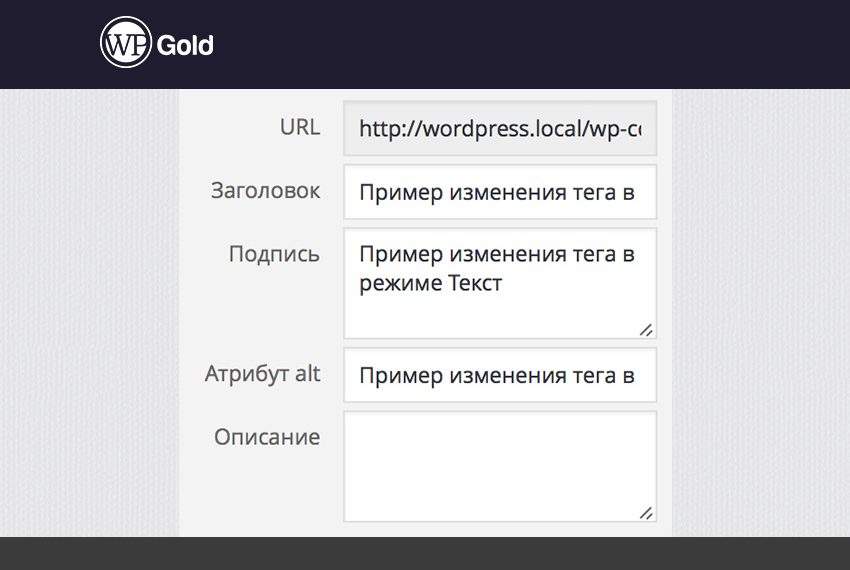
Task: Click the Подпись label
Action: pos(274,254)
